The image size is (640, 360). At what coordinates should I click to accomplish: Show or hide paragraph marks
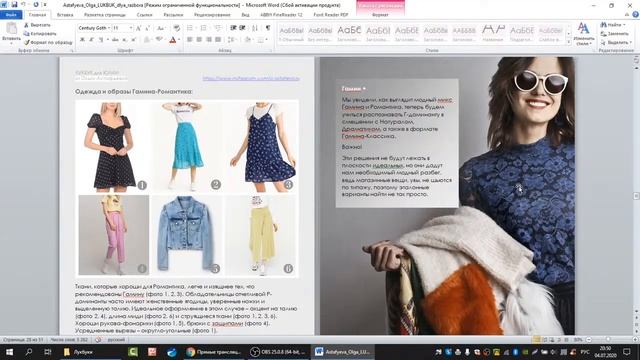click(268, 28)
